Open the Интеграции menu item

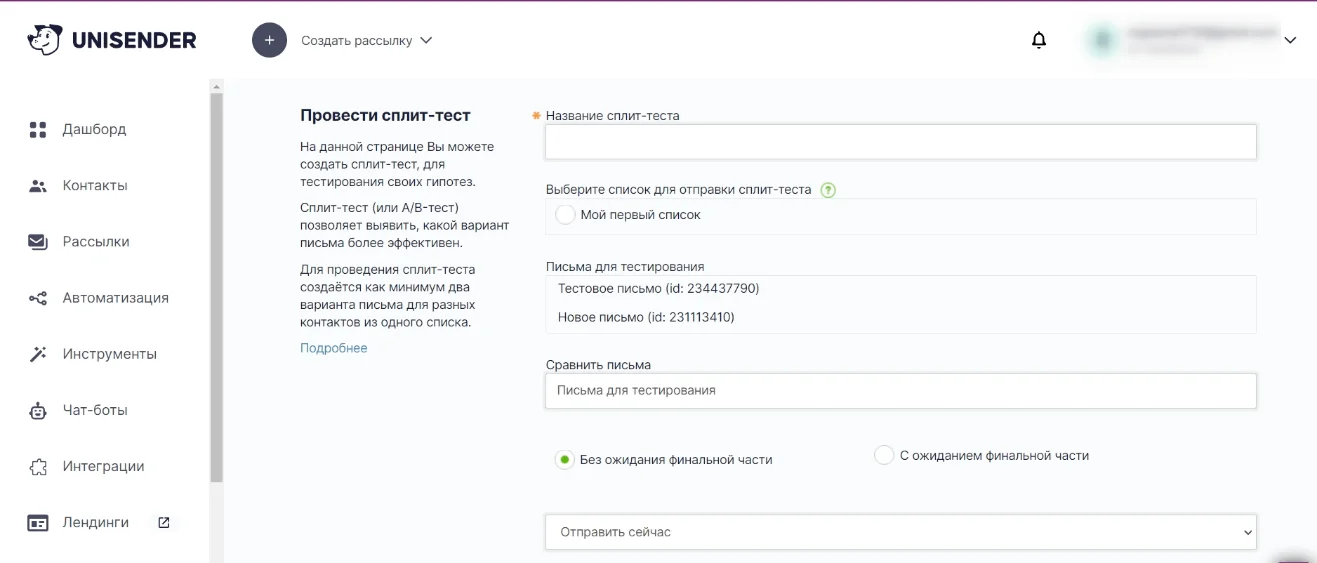(x=103, y=466)
